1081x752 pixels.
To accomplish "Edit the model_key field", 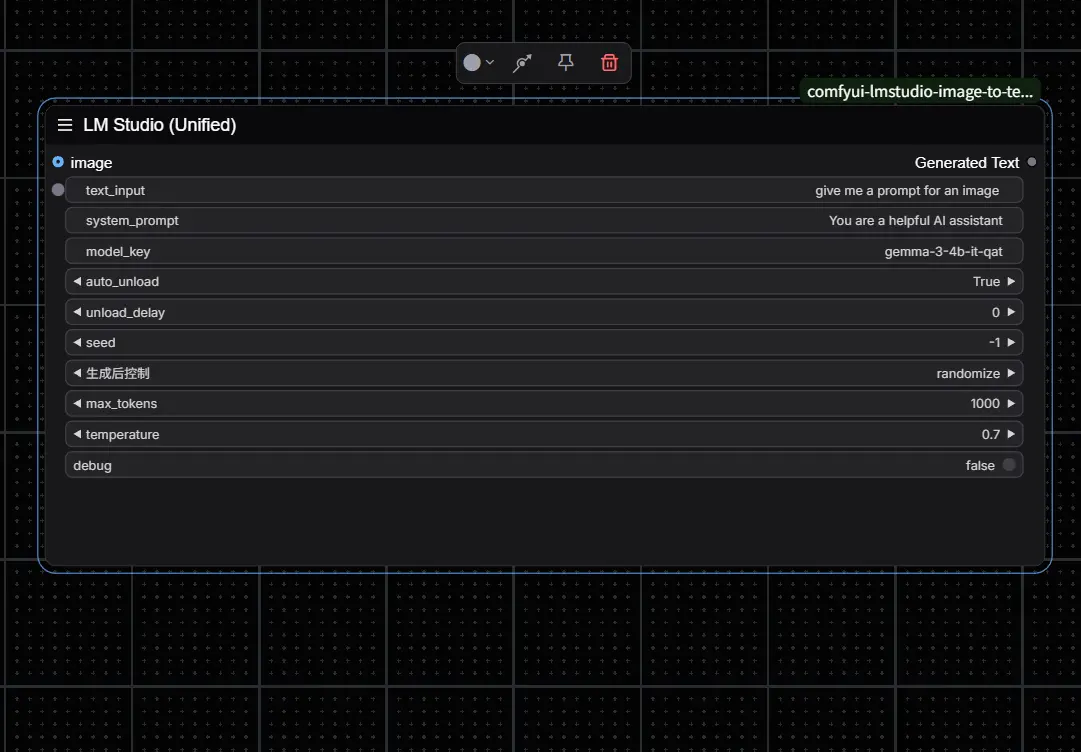I will (x=544, y=251).
